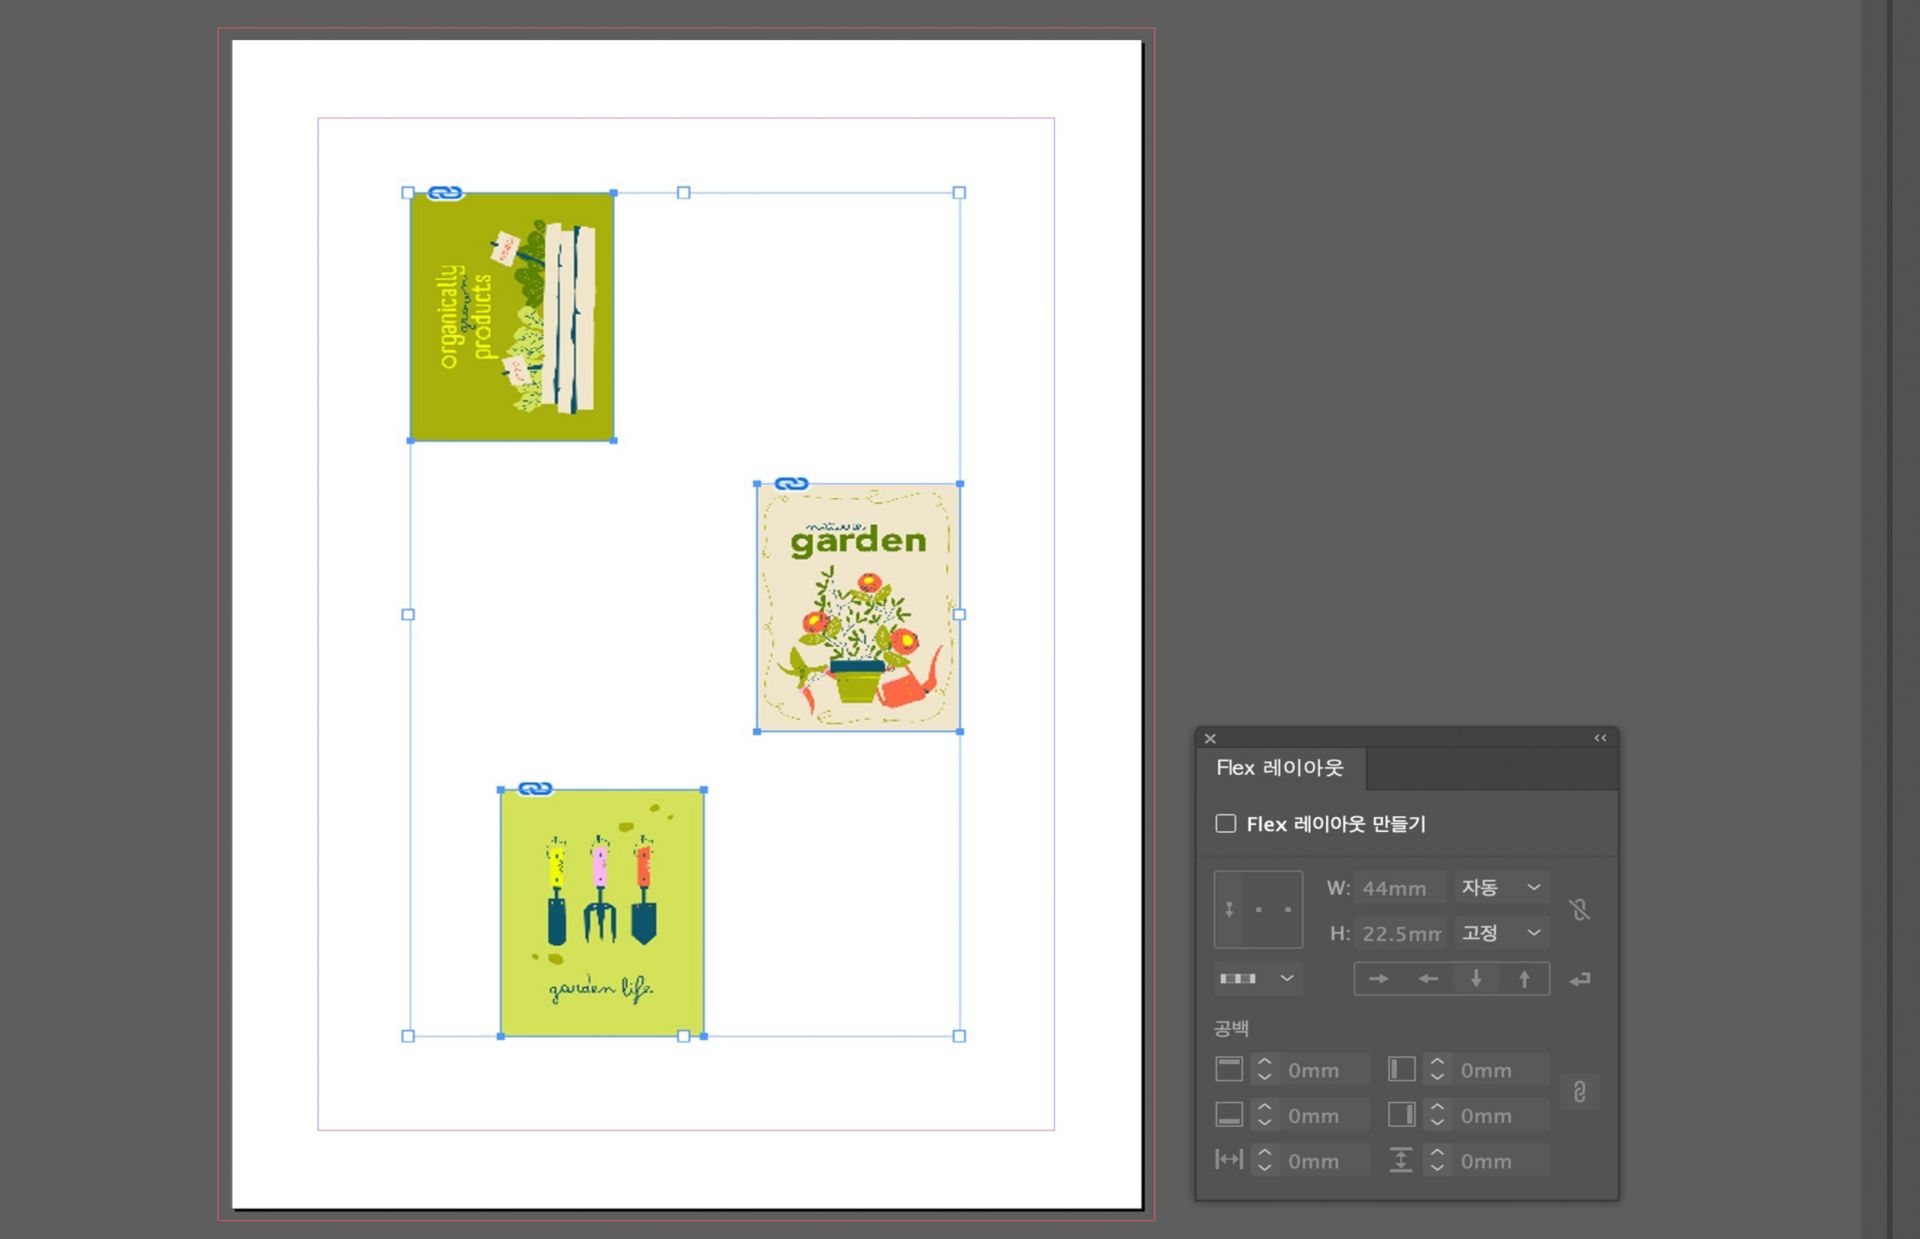Click the top padding stepper arrows
This screenshot has width=1920, height=1239.
1264,1070
